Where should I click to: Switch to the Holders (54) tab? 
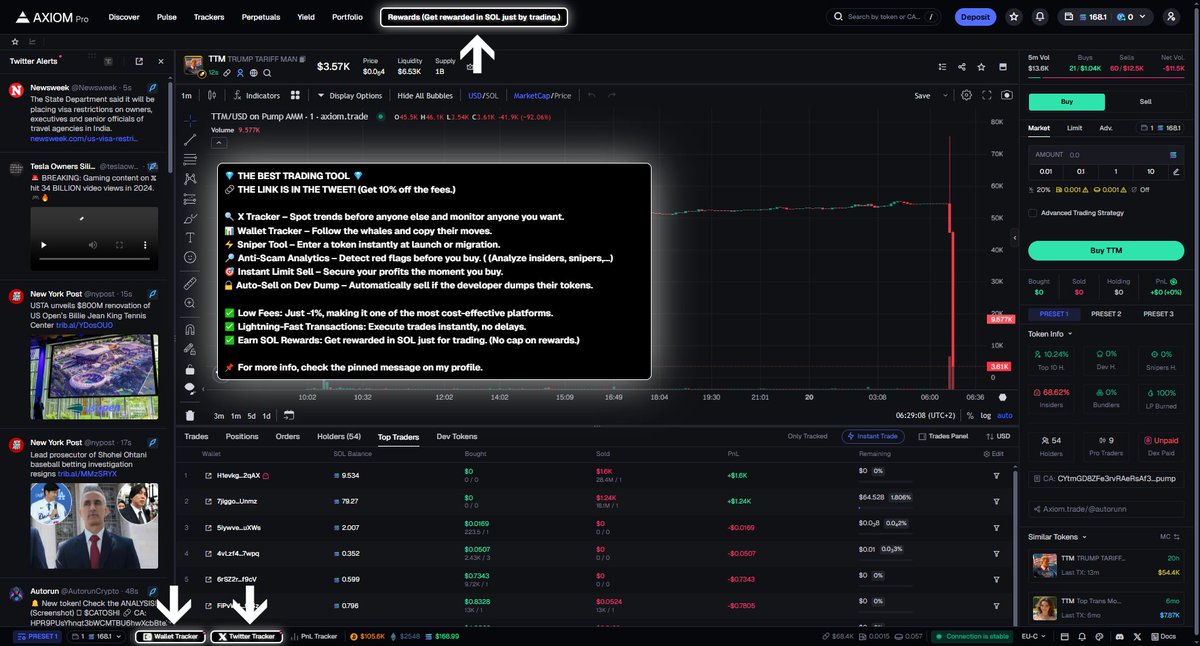pos(339,436)
